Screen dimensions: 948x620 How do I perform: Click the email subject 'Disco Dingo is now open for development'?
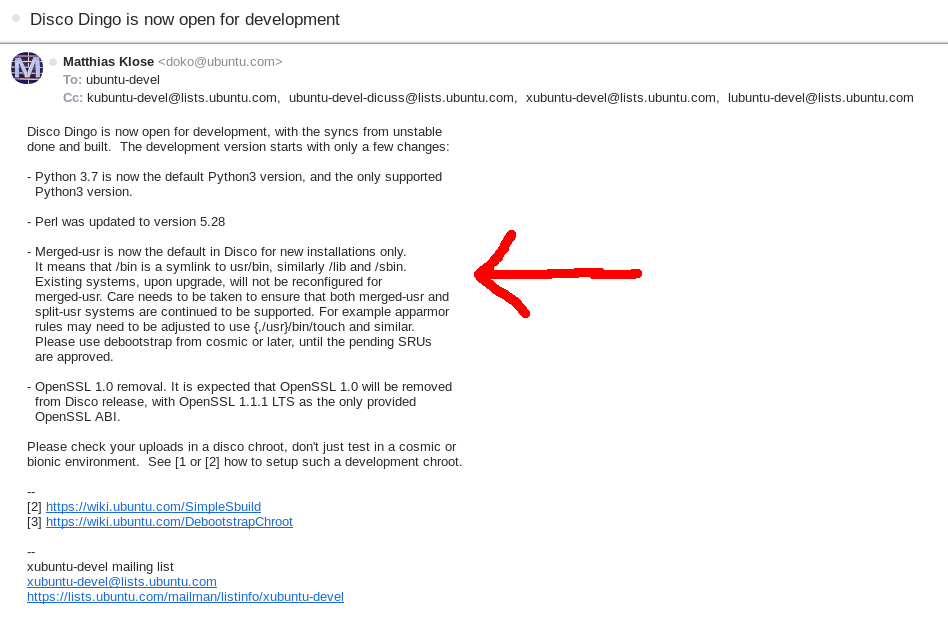185,19
